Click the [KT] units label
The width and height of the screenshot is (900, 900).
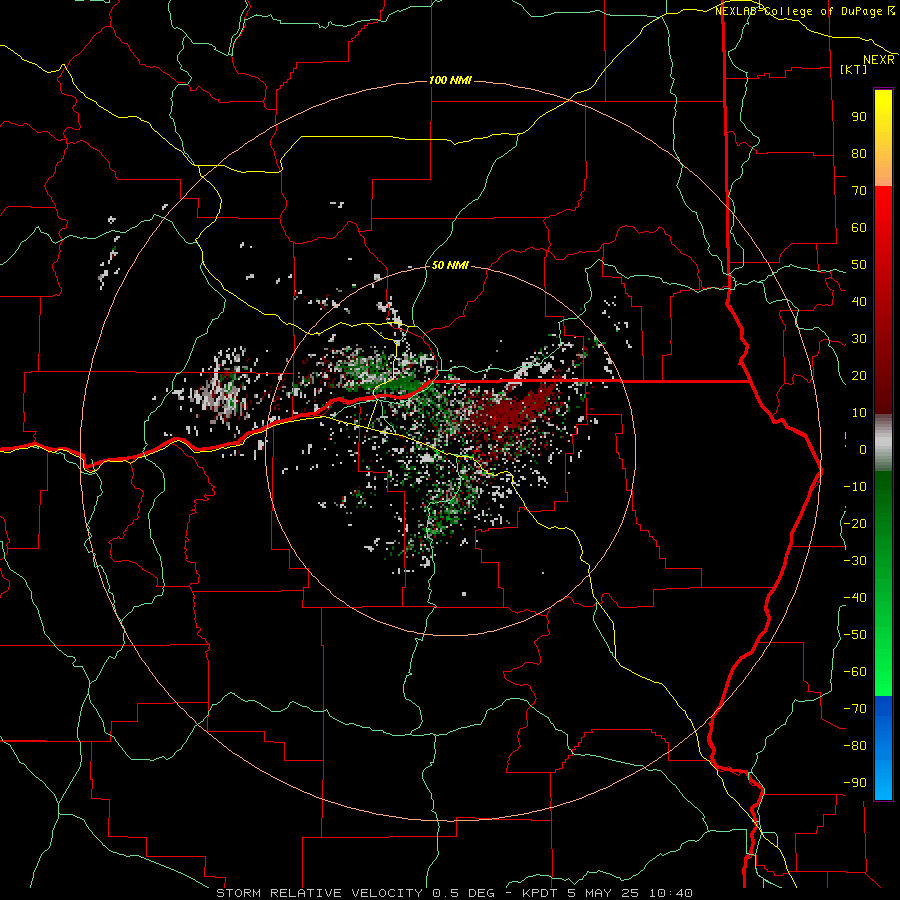(854, 69)
